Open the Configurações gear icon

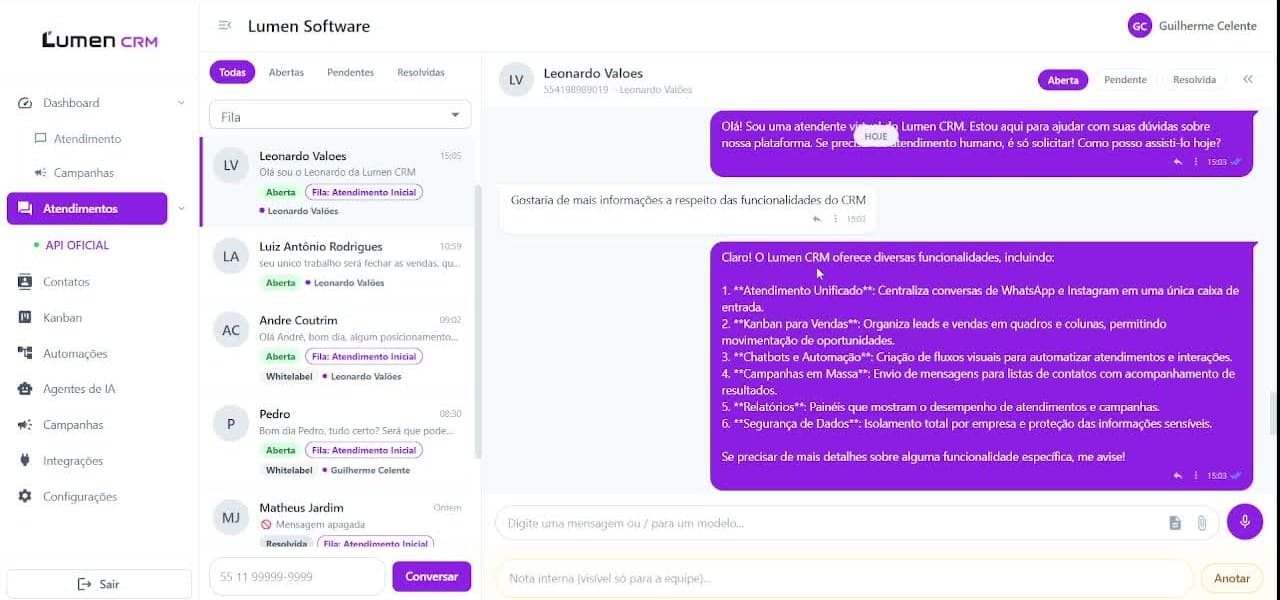25,497
